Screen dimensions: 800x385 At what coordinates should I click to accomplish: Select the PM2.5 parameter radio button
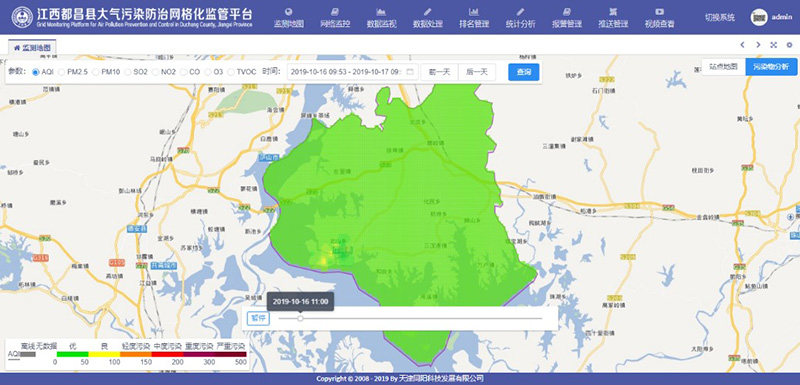tap(62, 72)
